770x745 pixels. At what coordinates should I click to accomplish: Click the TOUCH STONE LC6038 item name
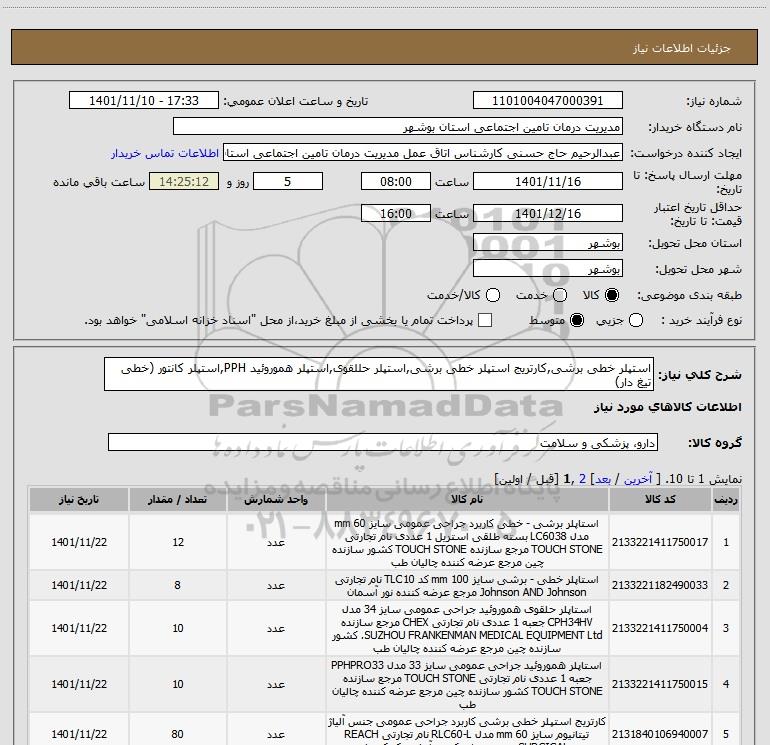(467, 543)
